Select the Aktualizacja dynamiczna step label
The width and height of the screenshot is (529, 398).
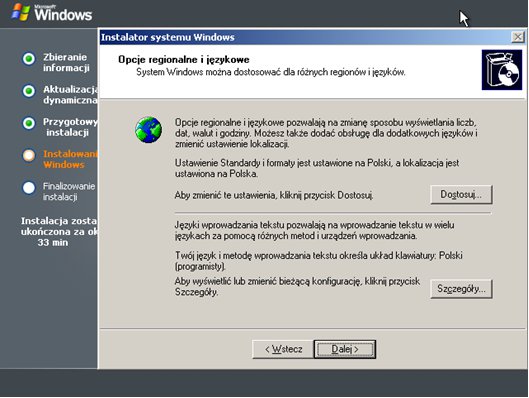tap(70, 95)
